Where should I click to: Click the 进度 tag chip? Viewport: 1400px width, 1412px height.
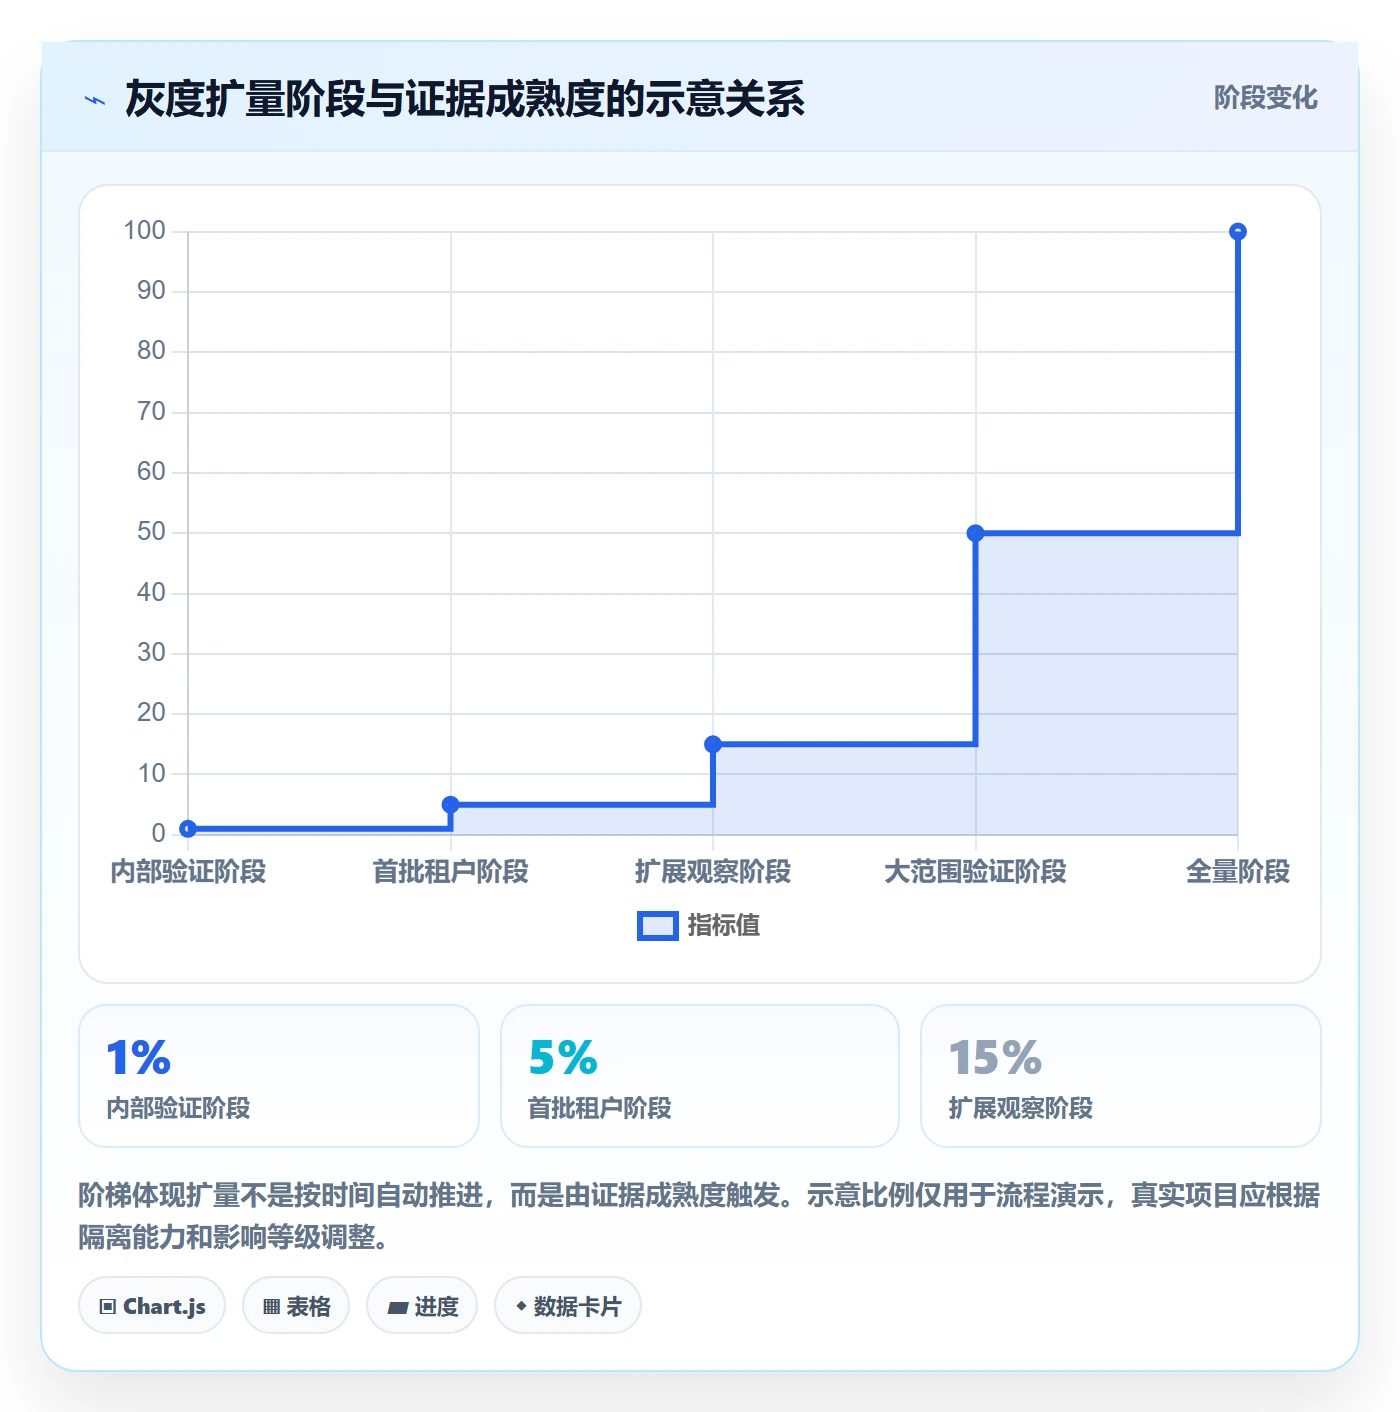point(422,1306)
